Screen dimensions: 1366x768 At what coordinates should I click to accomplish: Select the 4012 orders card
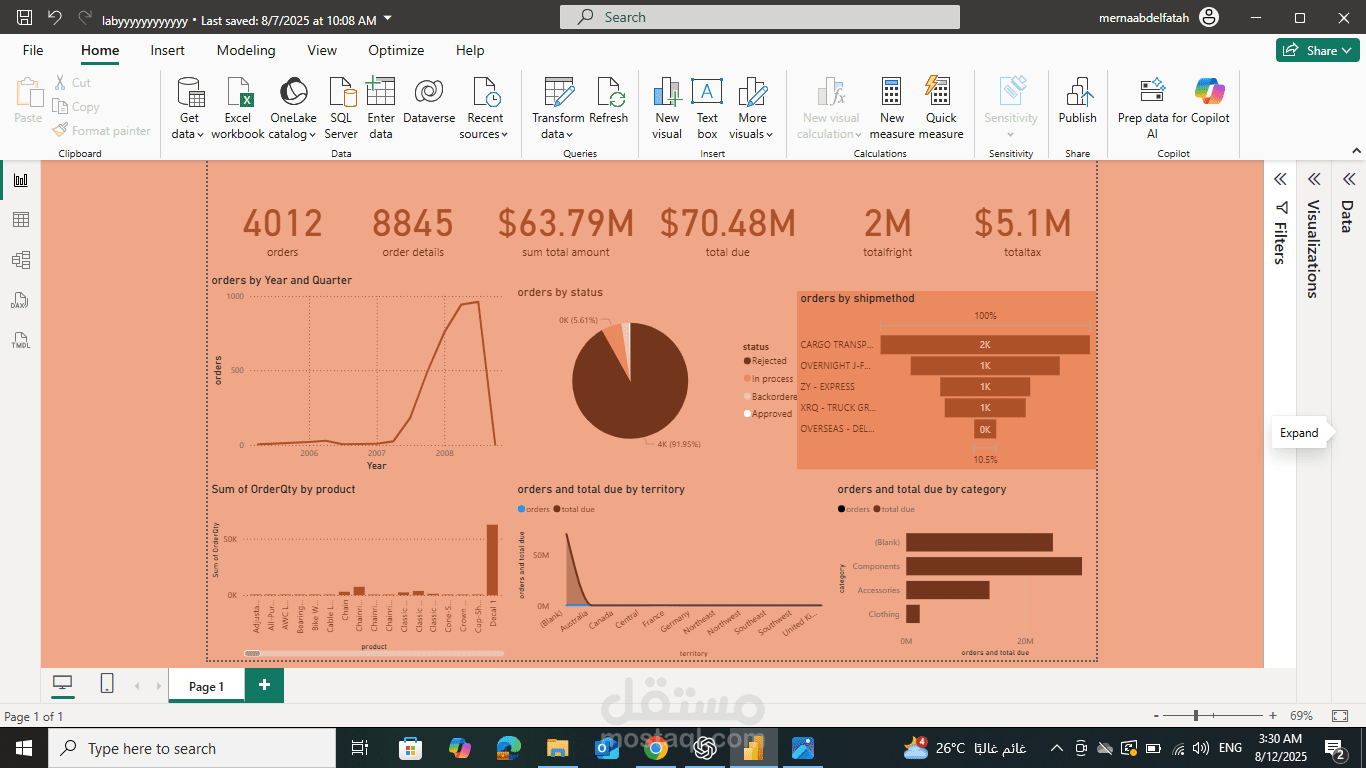283,232
